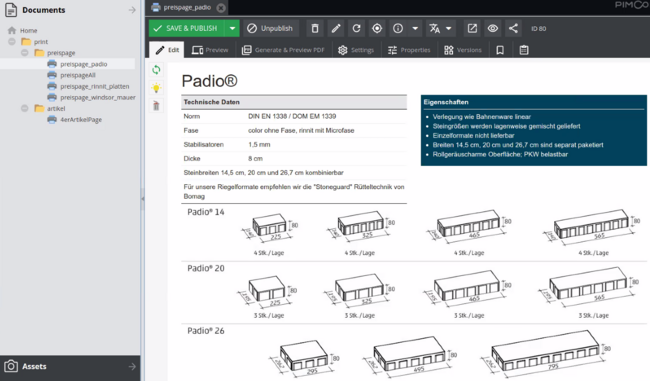The width and height of the screenshot is (650, 381).
Task: Click the Padio 14 row label
Action: coord(206,212)
